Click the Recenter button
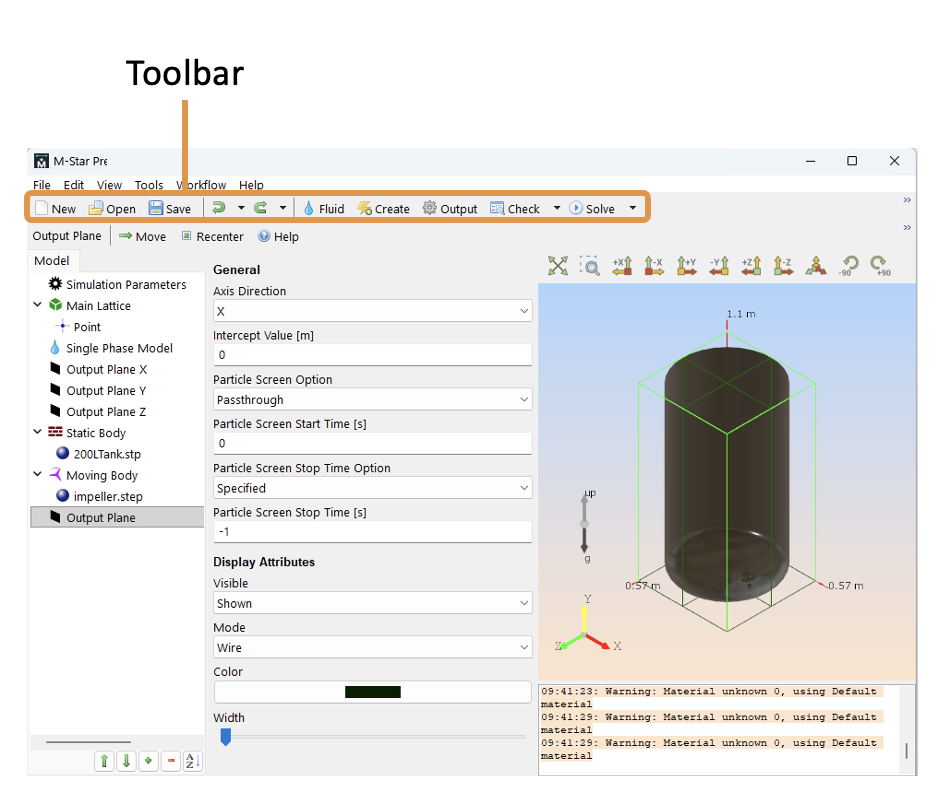 [x=212, y=237]
